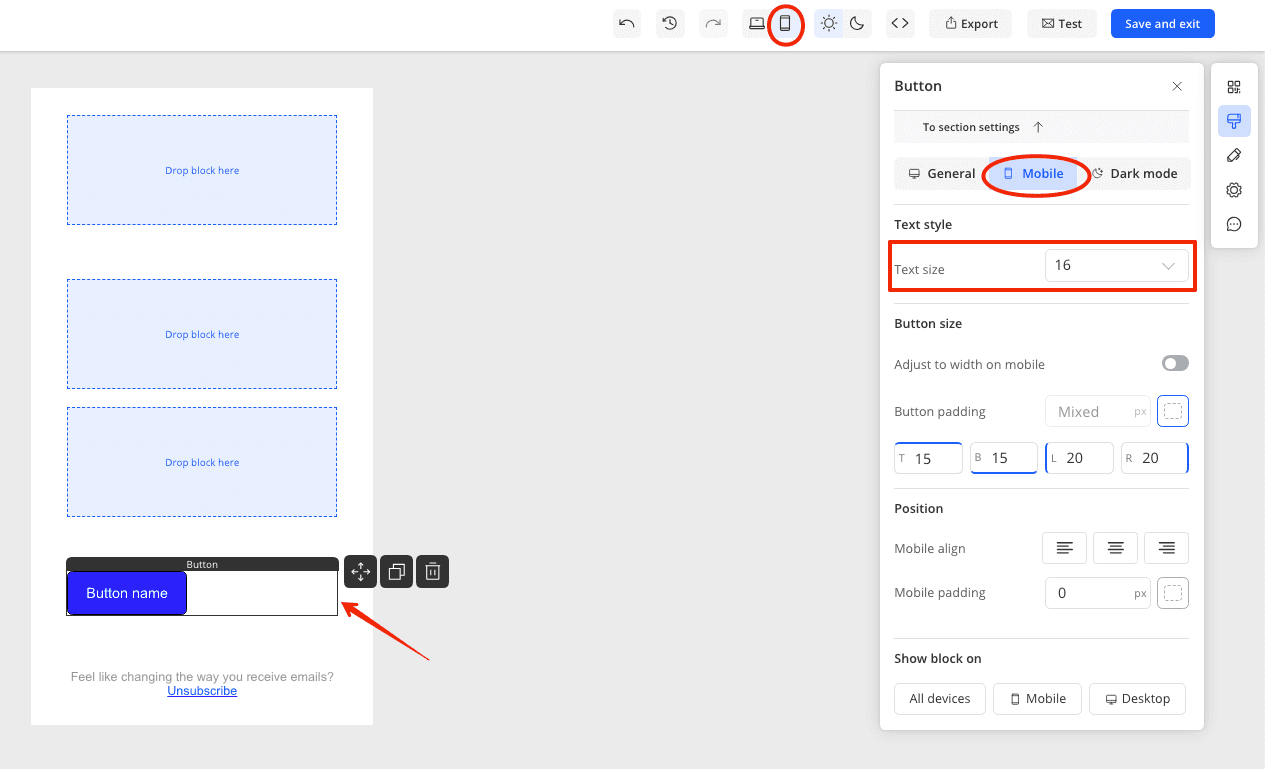The image size is (1265, 769).
Task: Enable light mode sun icon
Action: point(829,23)
